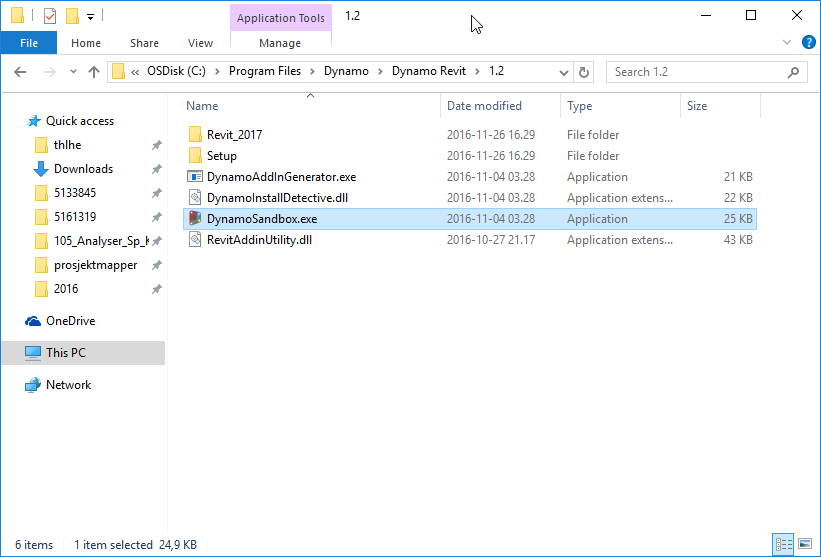821x557 pixels.
Task: Click the Back navigation arrow
Action: pos(20,72)
